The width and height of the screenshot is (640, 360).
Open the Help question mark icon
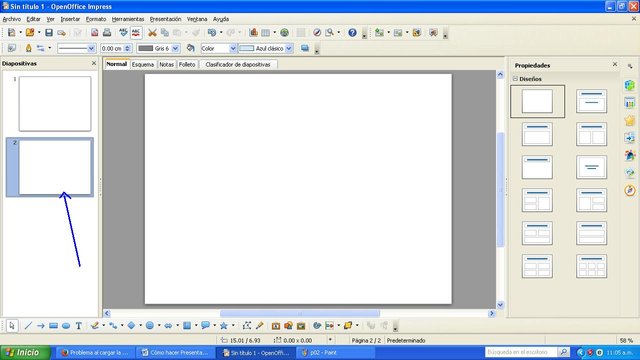[352, 33]
